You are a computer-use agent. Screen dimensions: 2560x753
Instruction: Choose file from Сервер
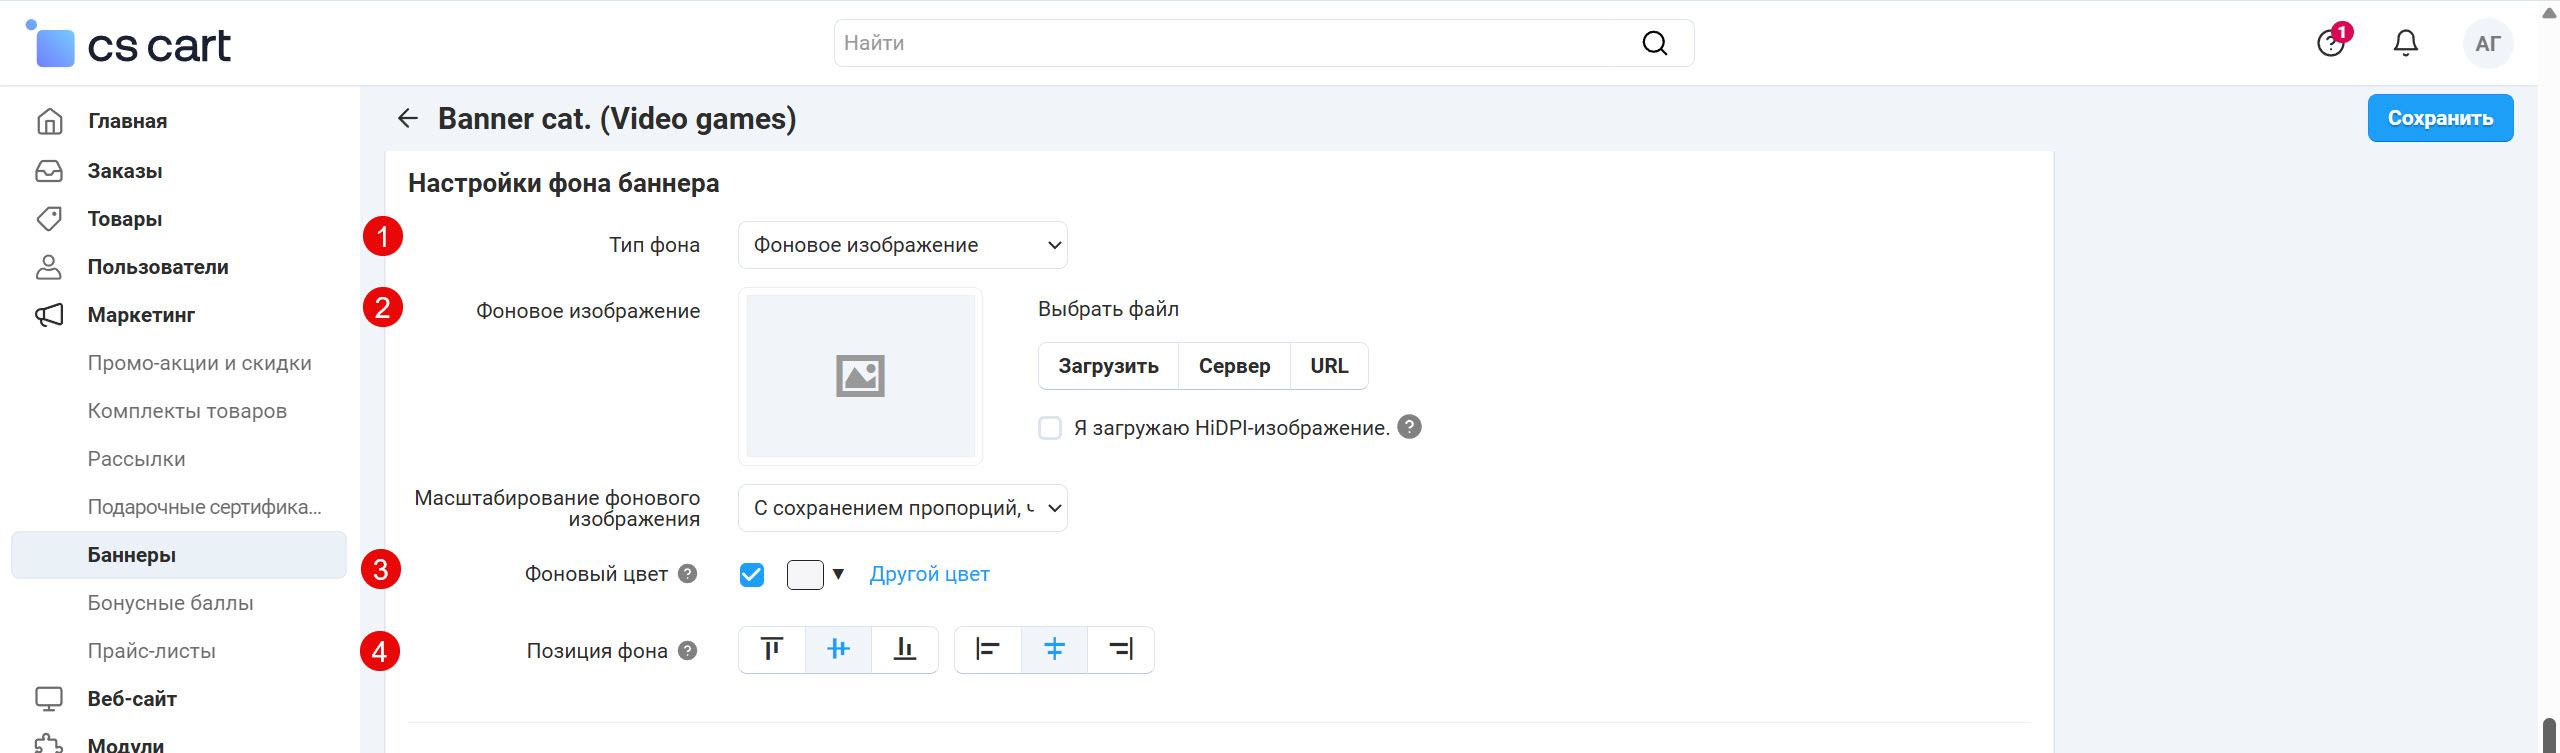click(1235, 366)
